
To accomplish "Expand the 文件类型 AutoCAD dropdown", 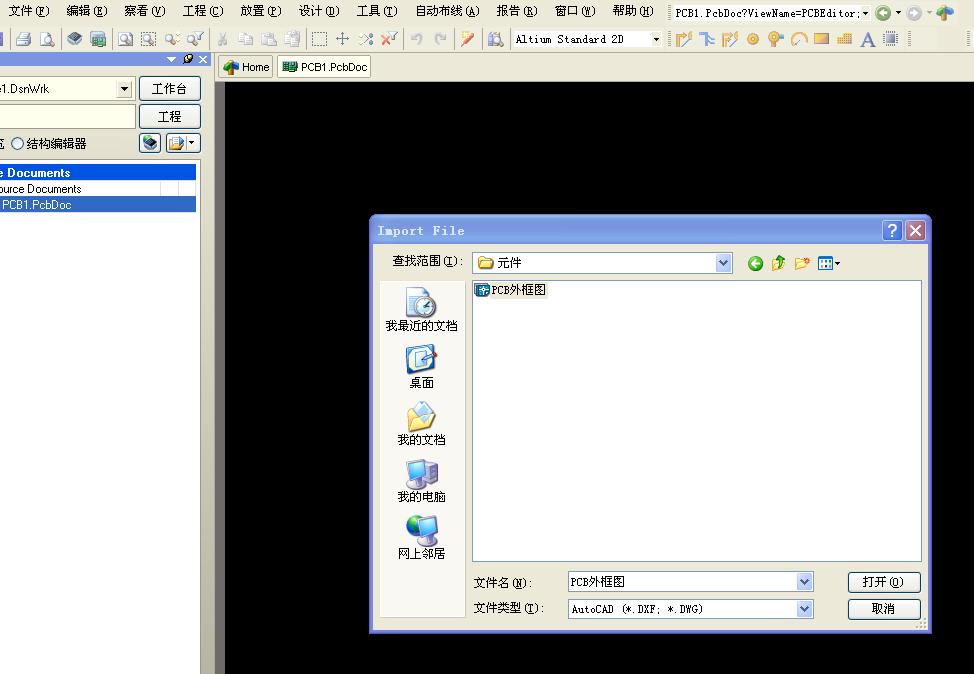I will 804,609.
